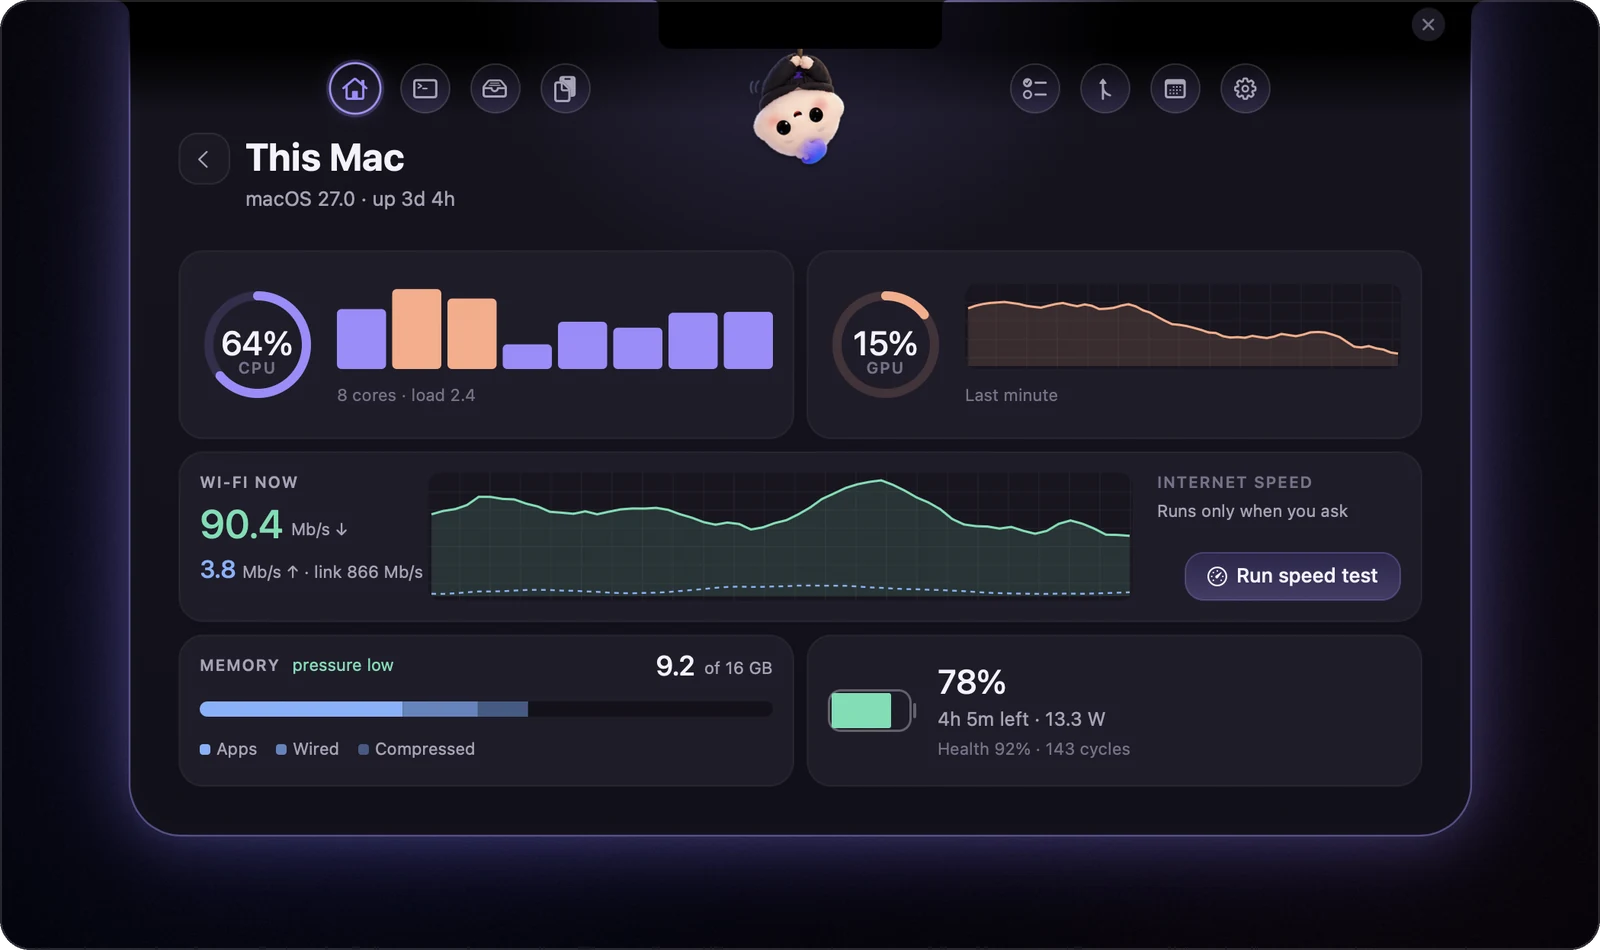Click the "90.4" download speed value
The width and height of the screenshot is (1600, 950).
[241, 525]
